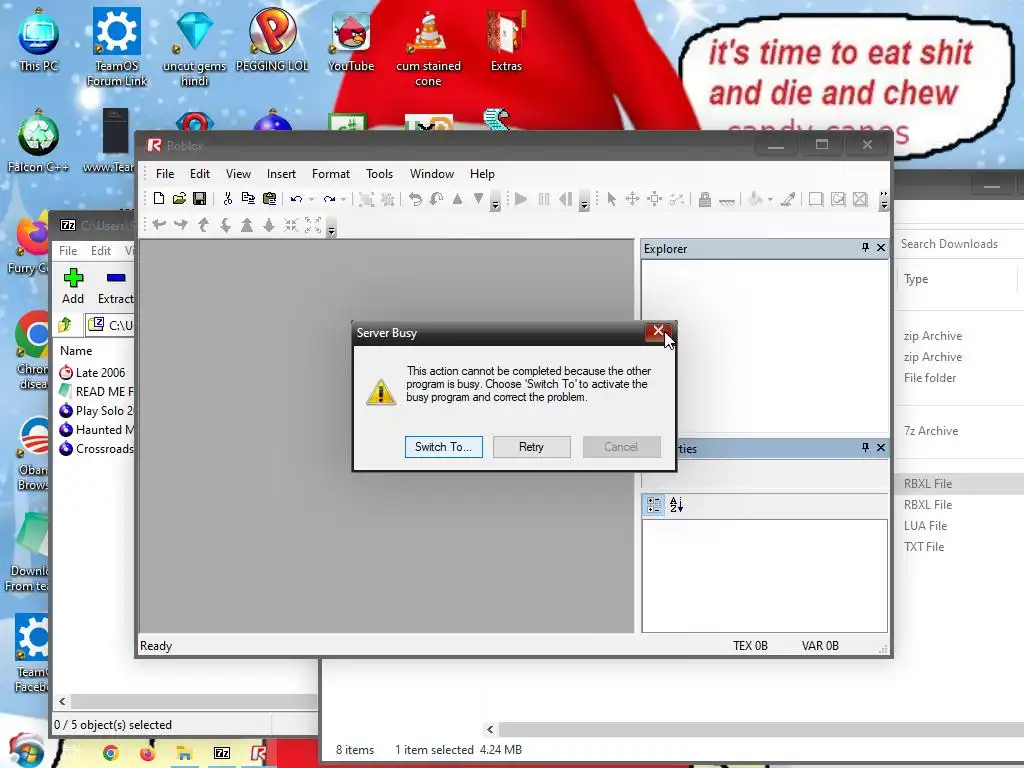The width and height of the screenshot is (1024, 768).
Task: Open the File menu in Roblox
Action: point(165,174)
